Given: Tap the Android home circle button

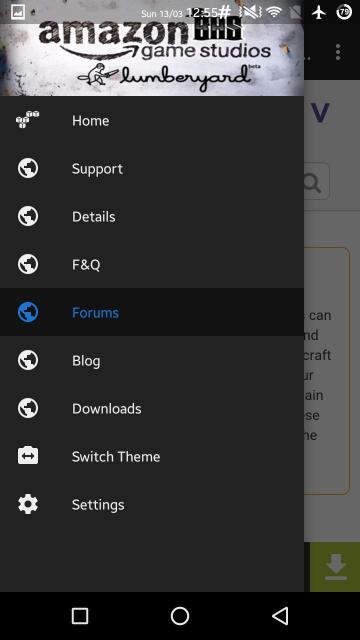Looking at the screenshot, I should pyautogui.click(x=180, y=616).
